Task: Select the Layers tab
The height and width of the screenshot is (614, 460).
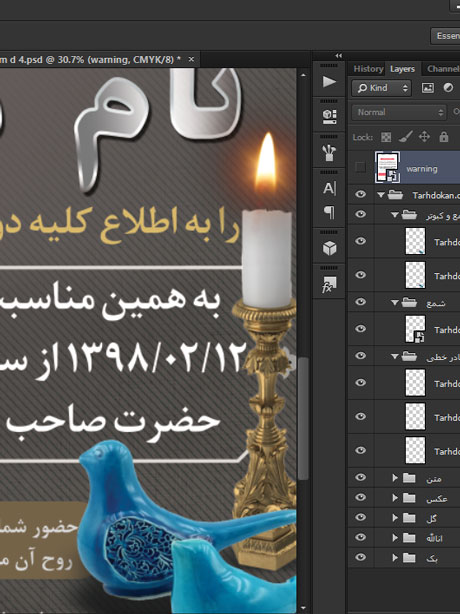Action: (x=402, y=69)
